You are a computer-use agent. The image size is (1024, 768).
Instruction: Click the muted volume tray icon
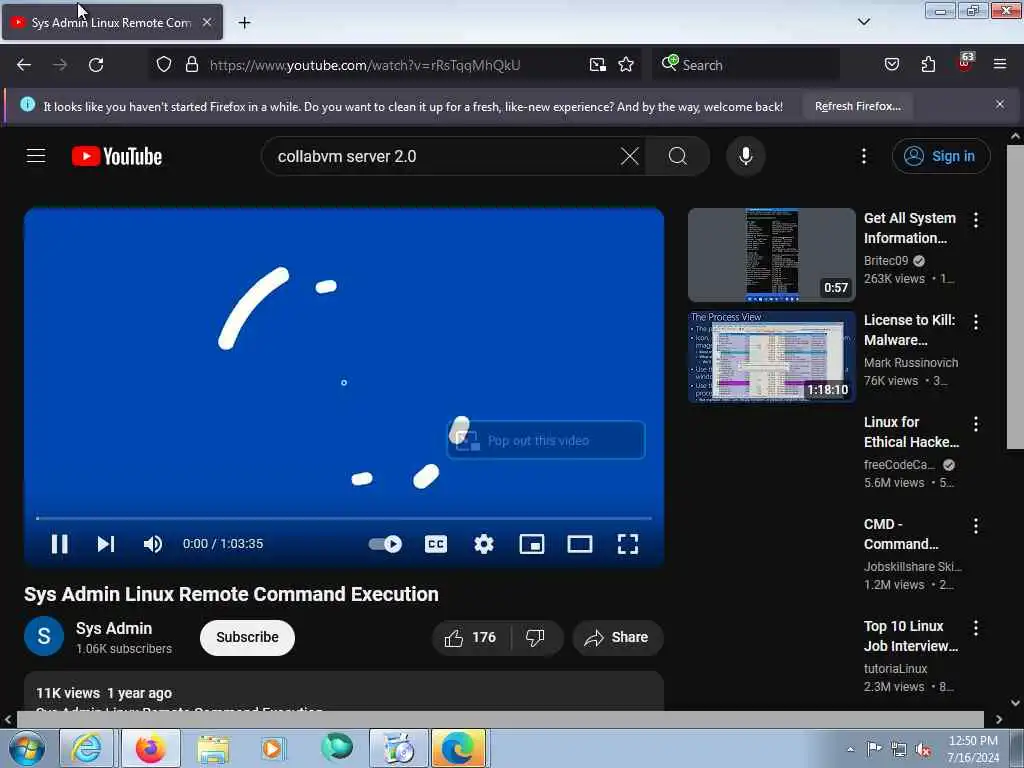[923, 749]
